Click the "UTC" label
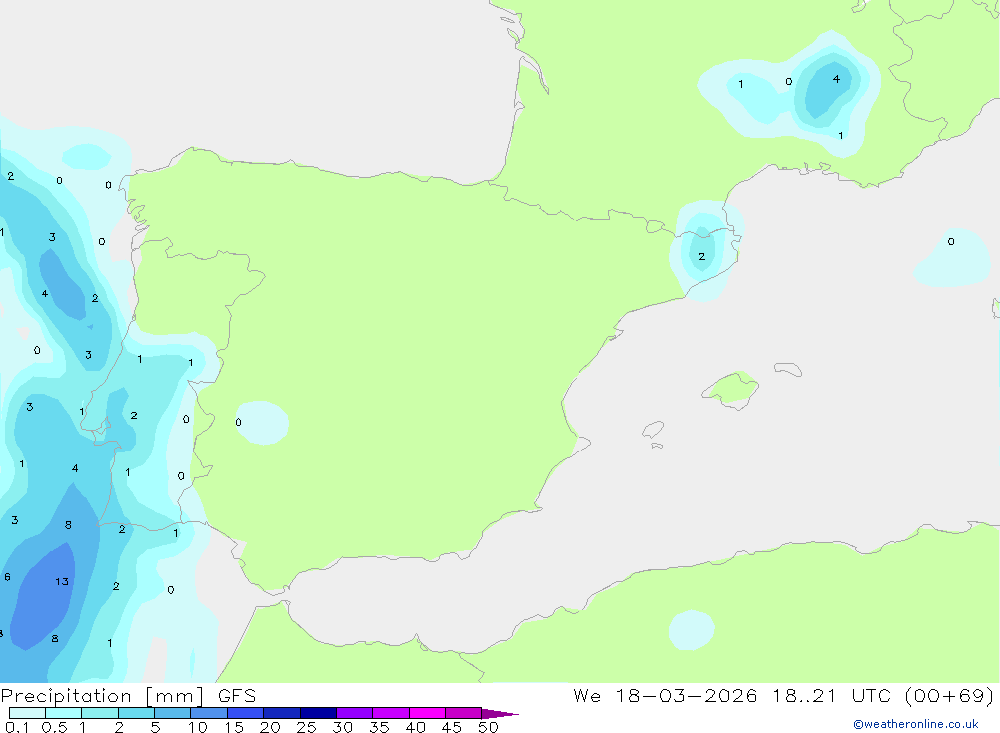Screen dimensions: 1000x733 (x=871, y=695)
